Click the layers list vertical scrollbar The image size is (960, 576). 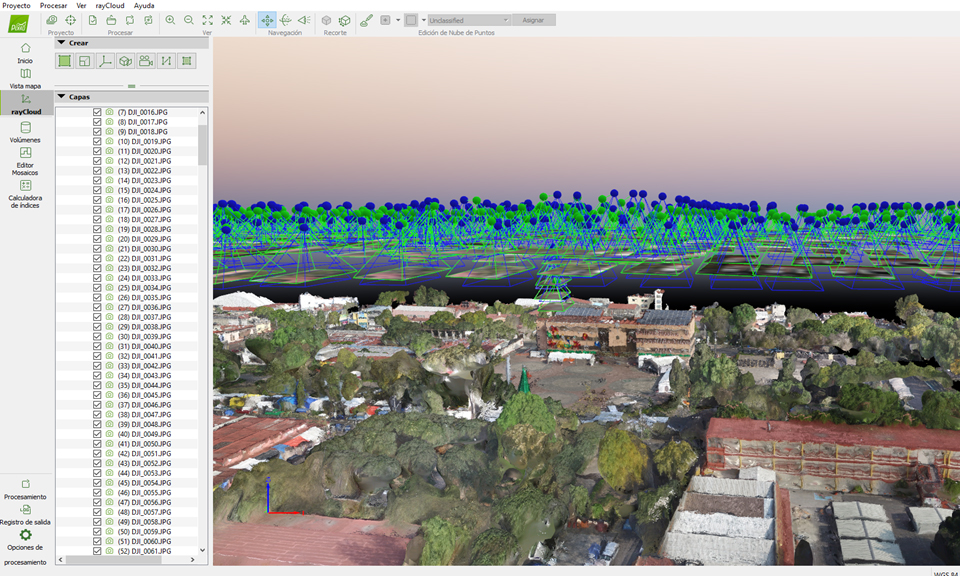pos(203,145)
